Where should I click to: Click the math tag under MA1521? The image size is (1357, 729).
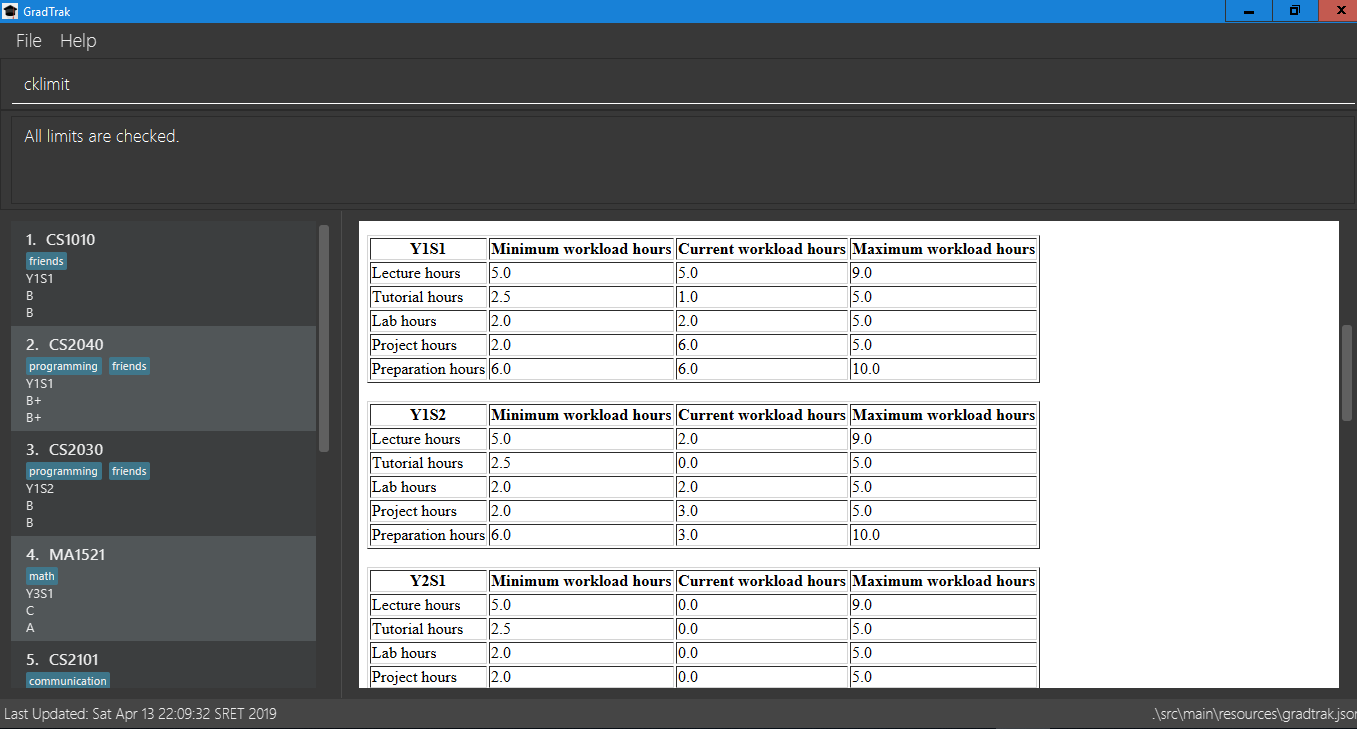coord(42,576)
